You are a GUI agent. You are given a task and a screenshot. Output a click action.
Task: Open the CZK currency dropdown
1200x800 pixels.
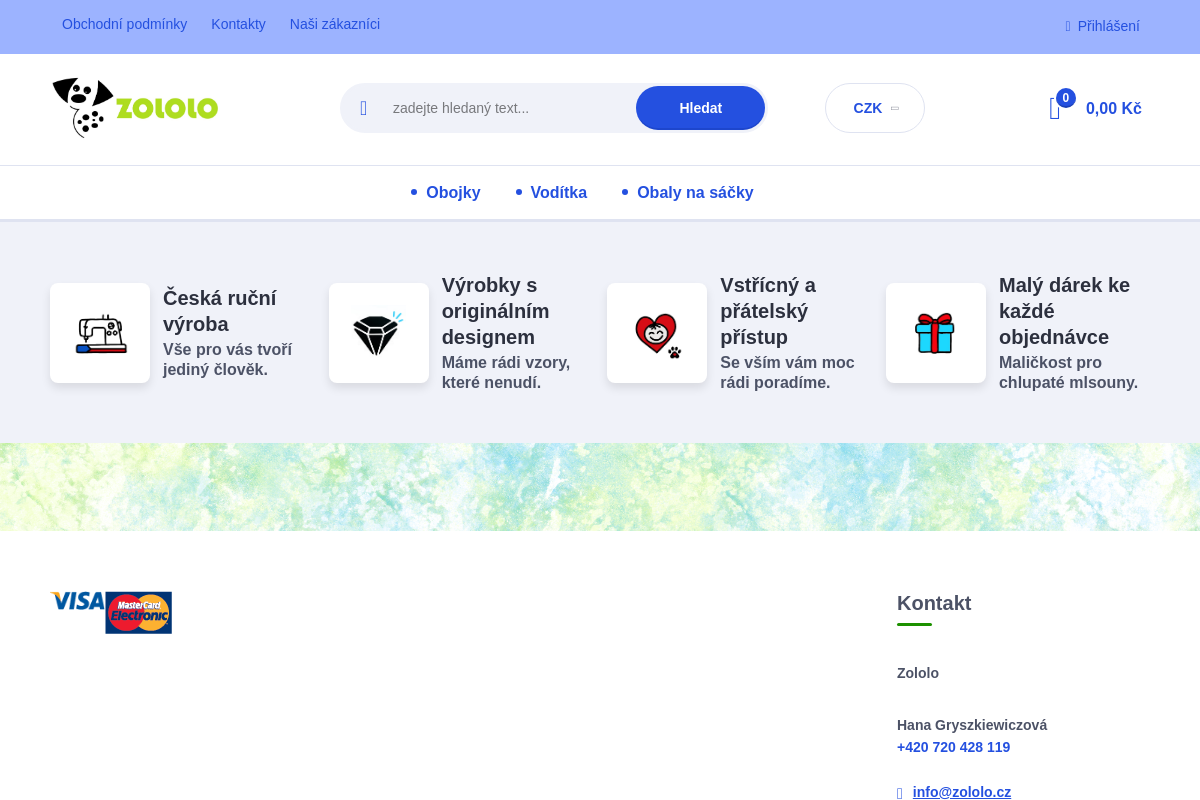[875, 108]
